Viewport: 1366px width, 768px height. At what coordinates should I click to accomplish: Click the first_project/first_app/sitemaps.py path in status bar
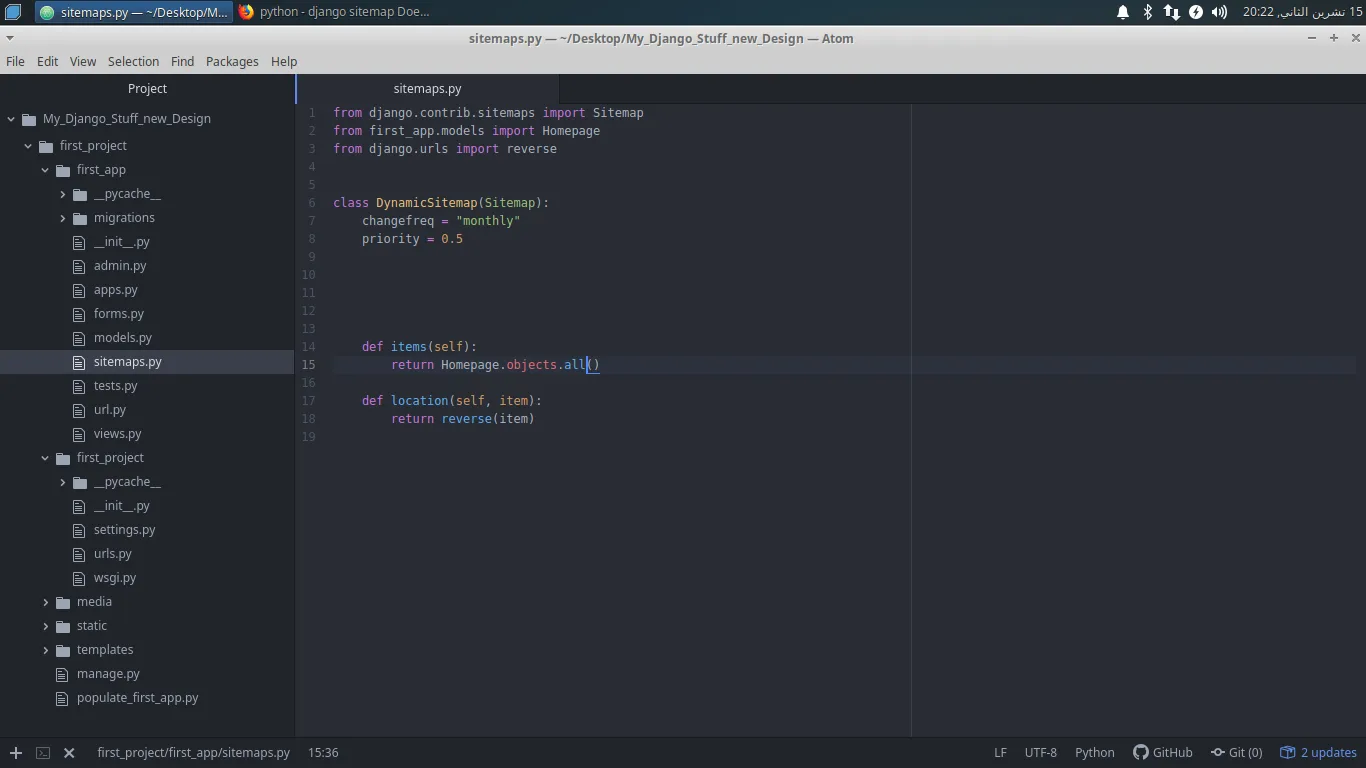[x=193, y=753]
